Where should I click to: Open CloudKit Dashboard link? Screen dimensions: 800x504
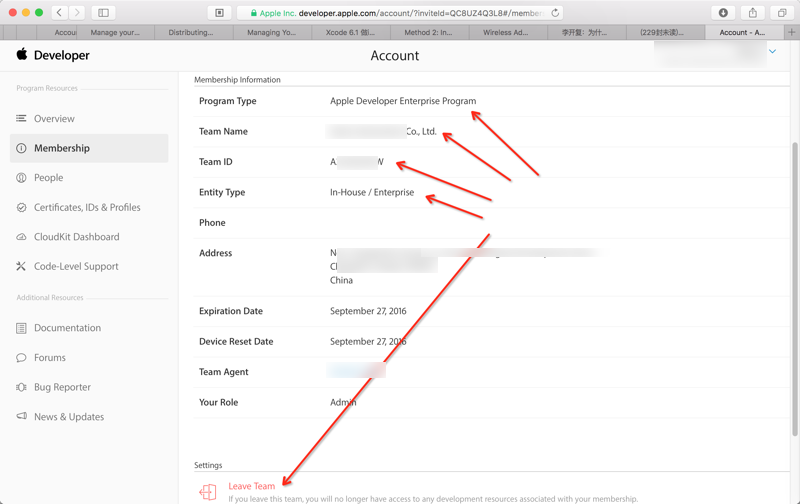tap(77, 237)
